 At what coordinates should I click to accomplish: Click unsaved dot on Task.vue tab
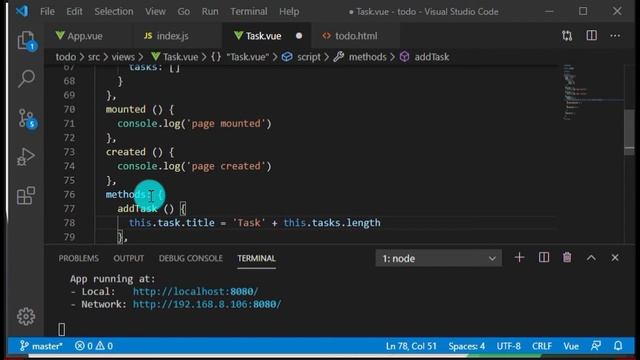point(299,36)
